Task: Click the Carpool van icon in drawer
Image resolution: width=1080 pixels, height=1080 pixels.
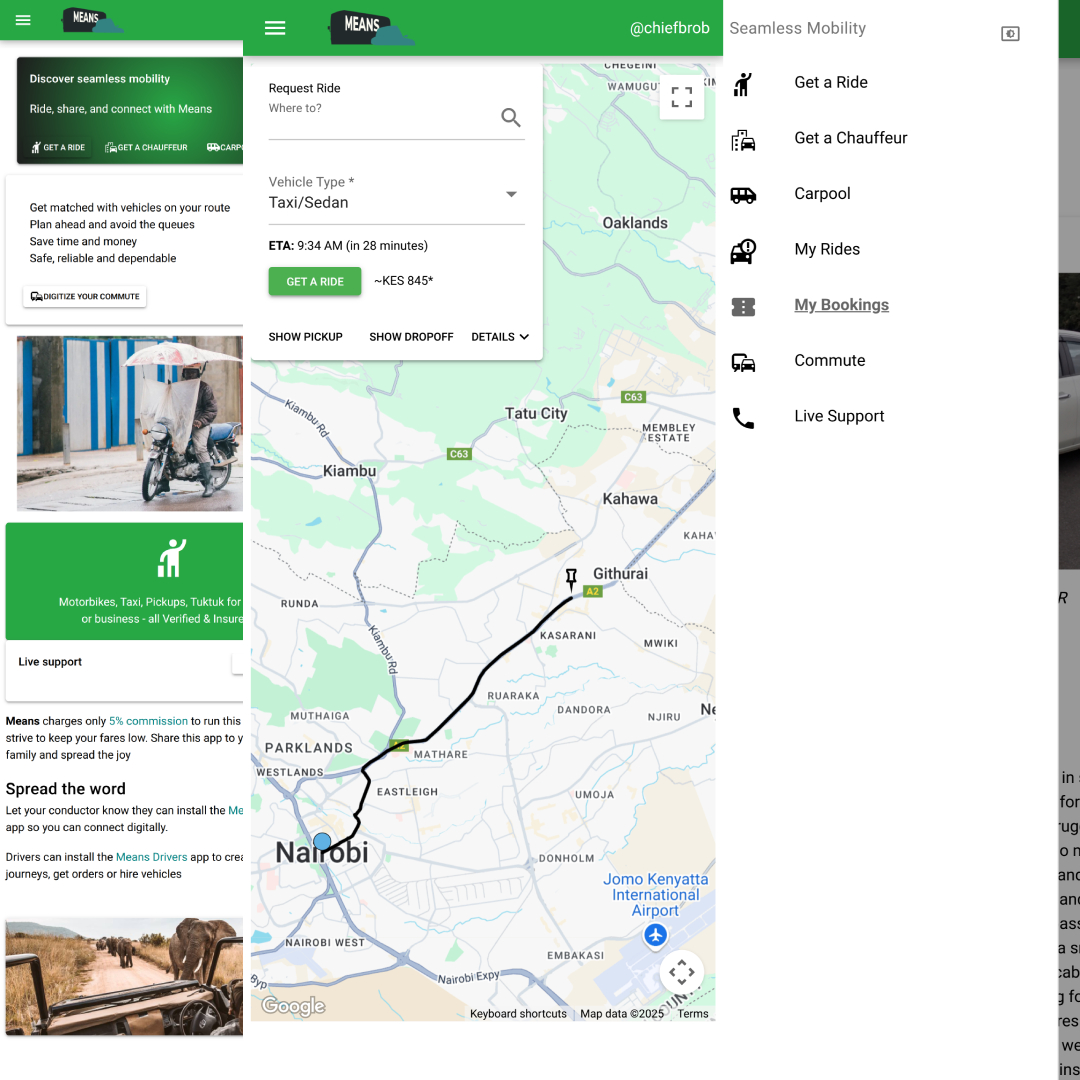Action: [743, 195]
